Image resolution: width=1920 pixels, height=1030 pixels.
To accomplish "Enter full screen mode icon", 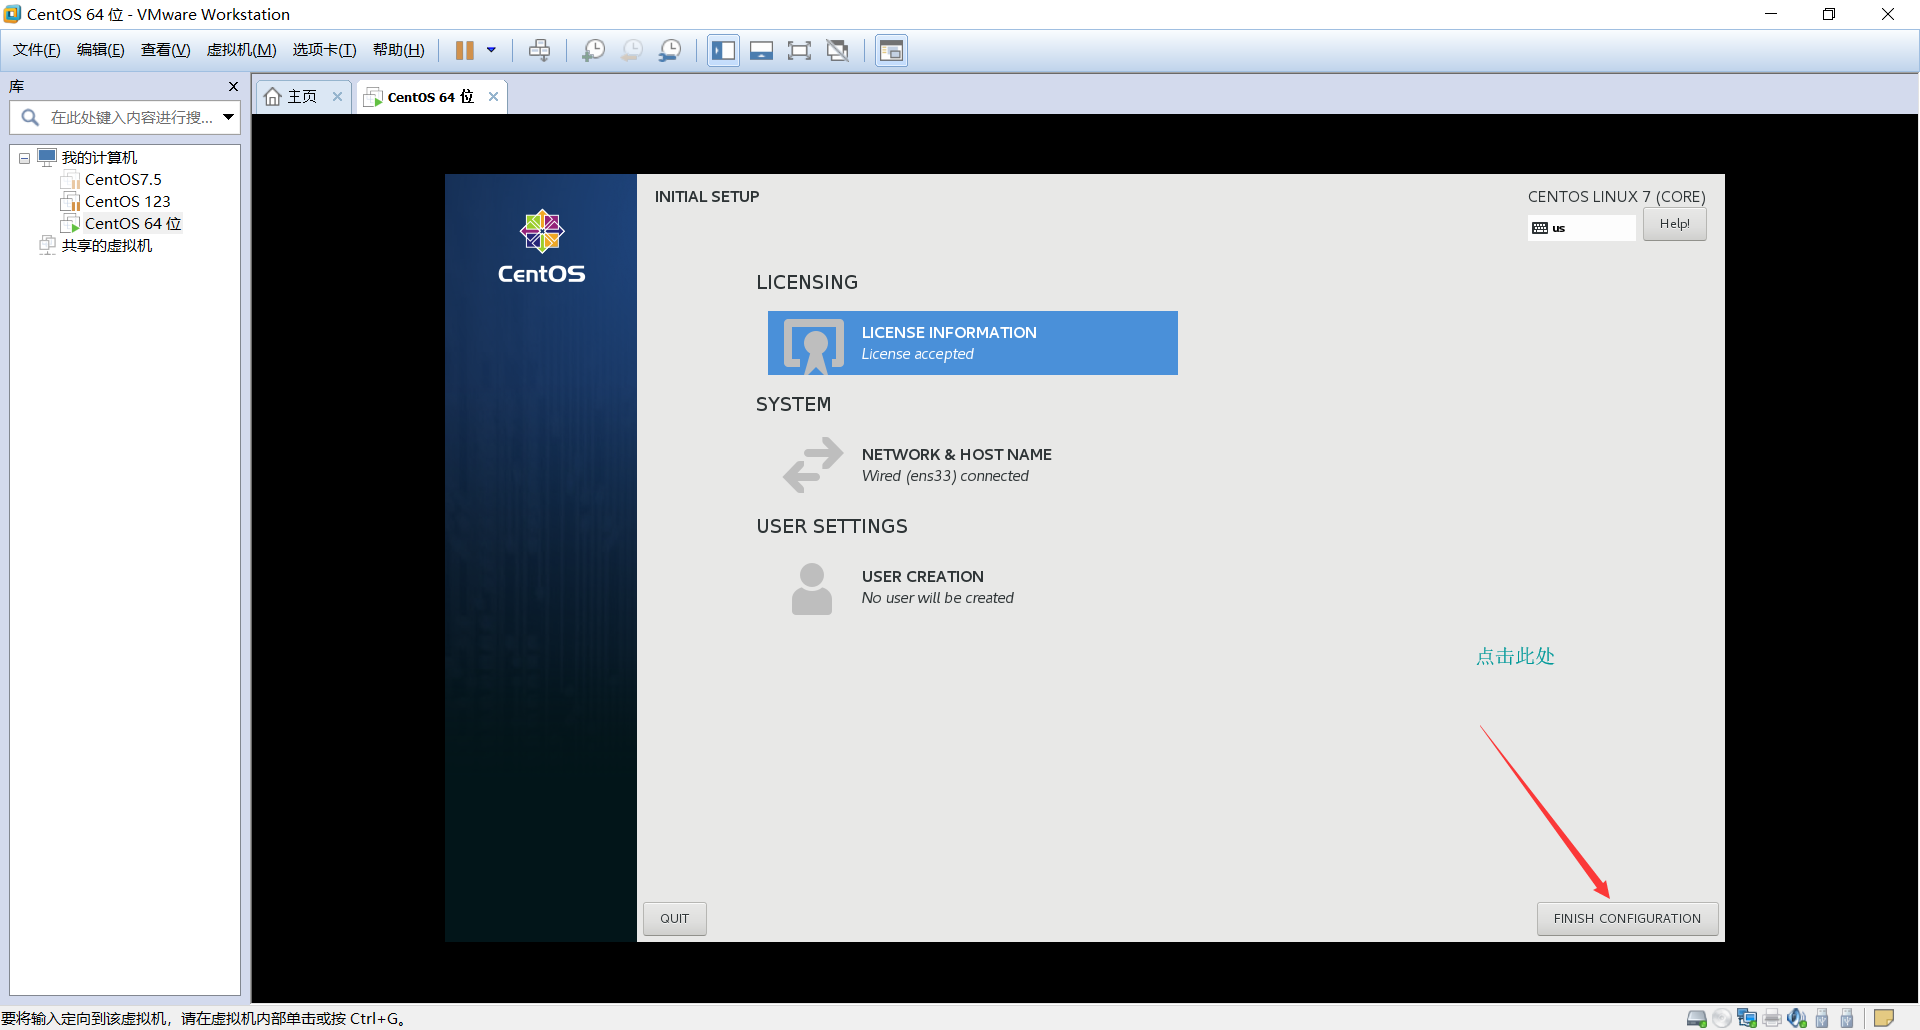I will (799, 50).
